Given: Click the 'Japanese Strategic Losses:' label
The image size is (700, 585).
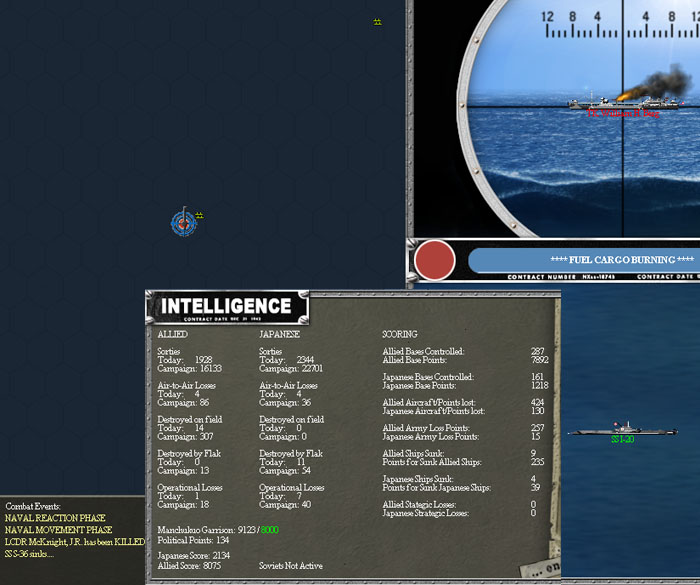Looking at the screenshot, I should pos(426,513).
